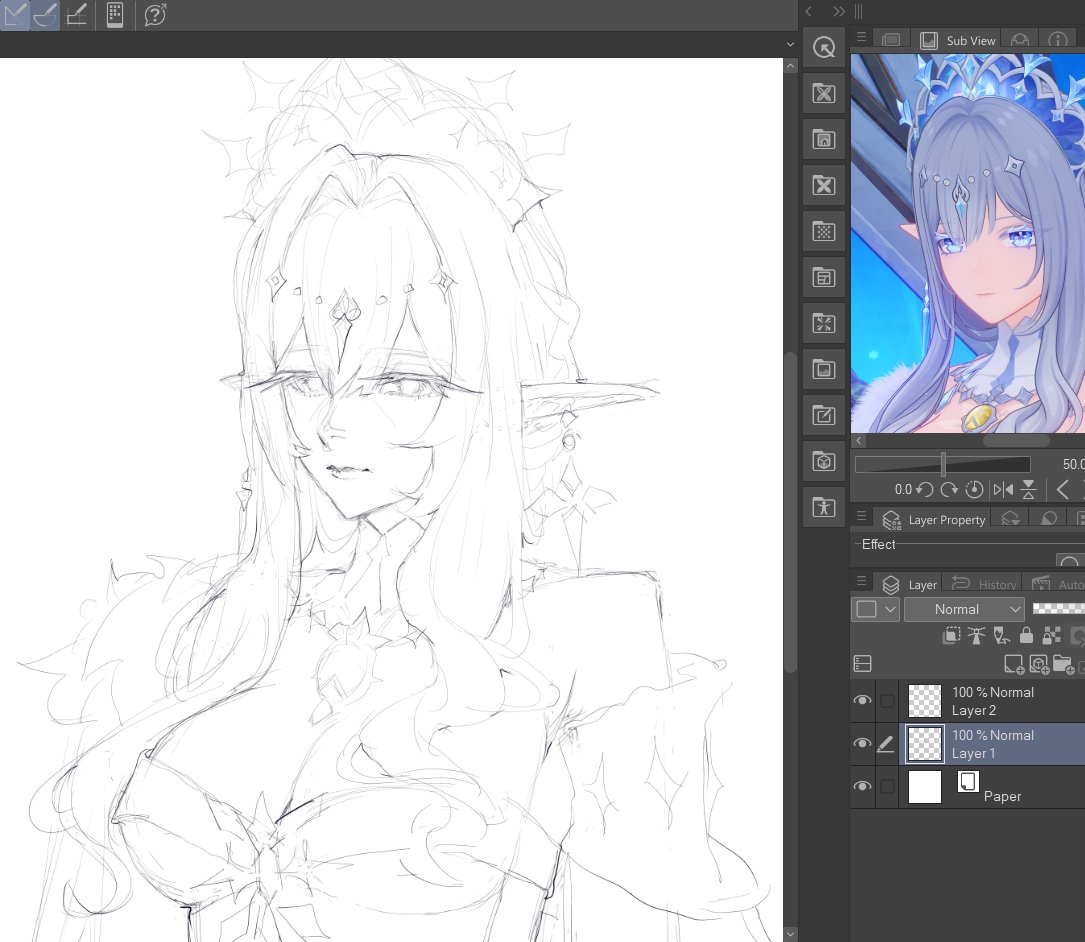Toggle Set as Reference Layer lighthouse icon

click(x=976, y=635)
